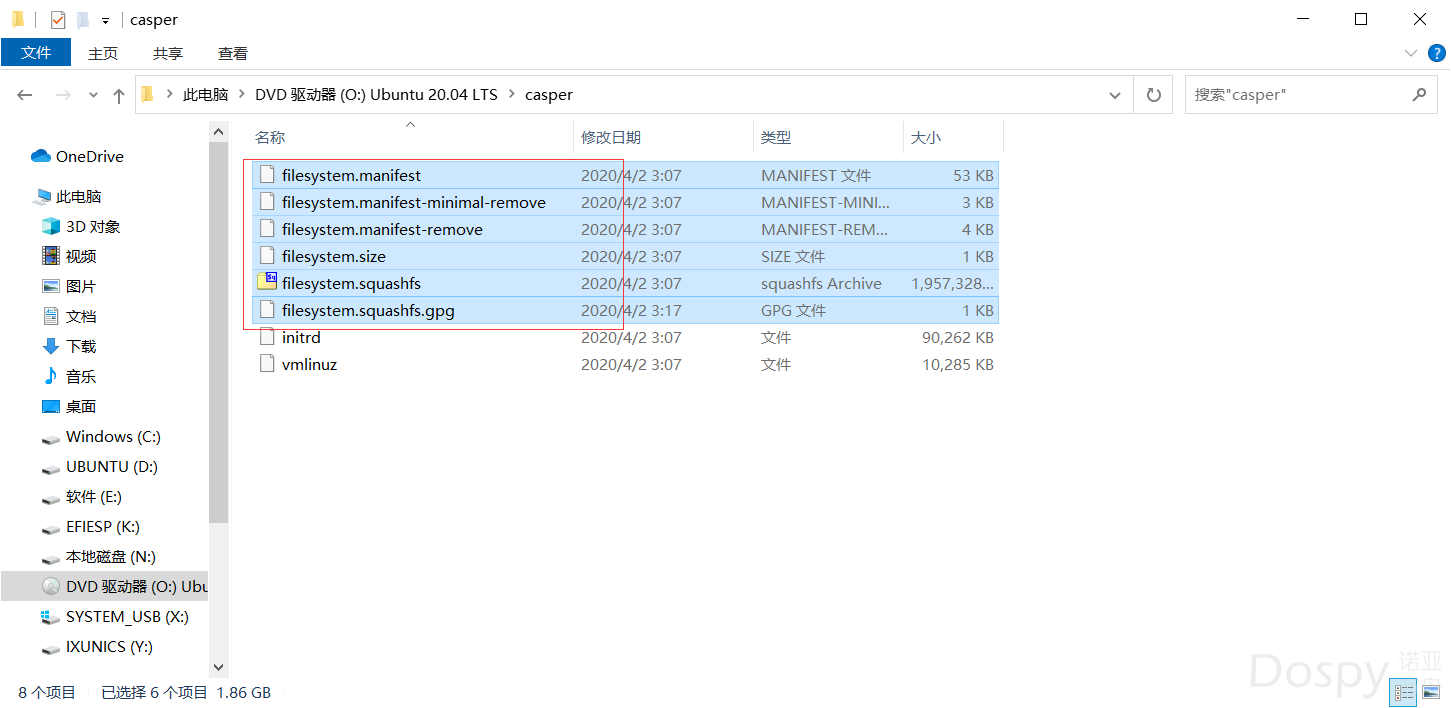Click the Properties checkmark icon in title bar
The height and width of the screenshot is (708, 1451).
58,19
